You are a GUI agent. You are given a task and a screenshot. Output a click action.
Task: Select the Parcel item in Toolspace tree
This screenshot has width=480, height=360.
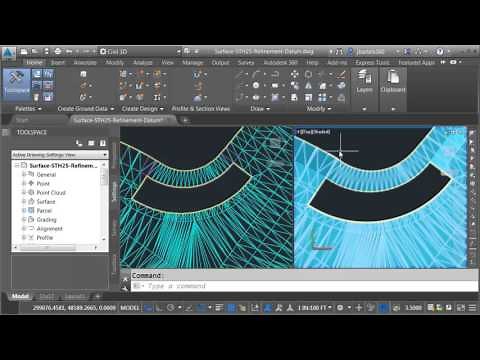click(44, 210)
